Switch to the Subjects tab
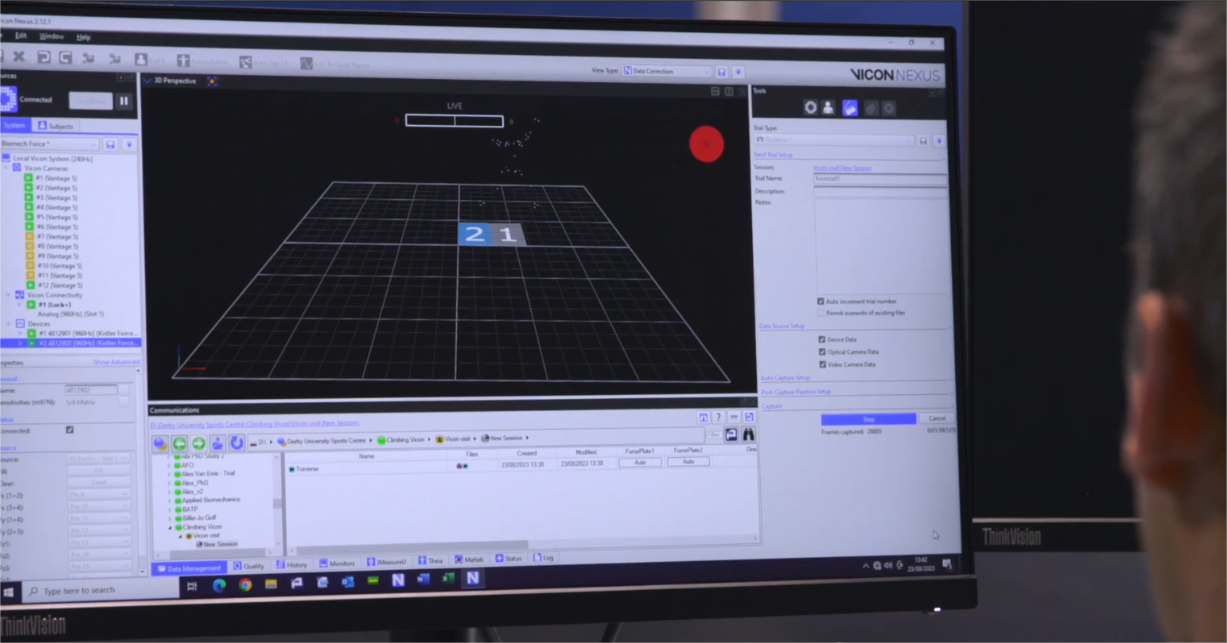This screenshot has height=643, width=1227. click(x=56, y=126)
